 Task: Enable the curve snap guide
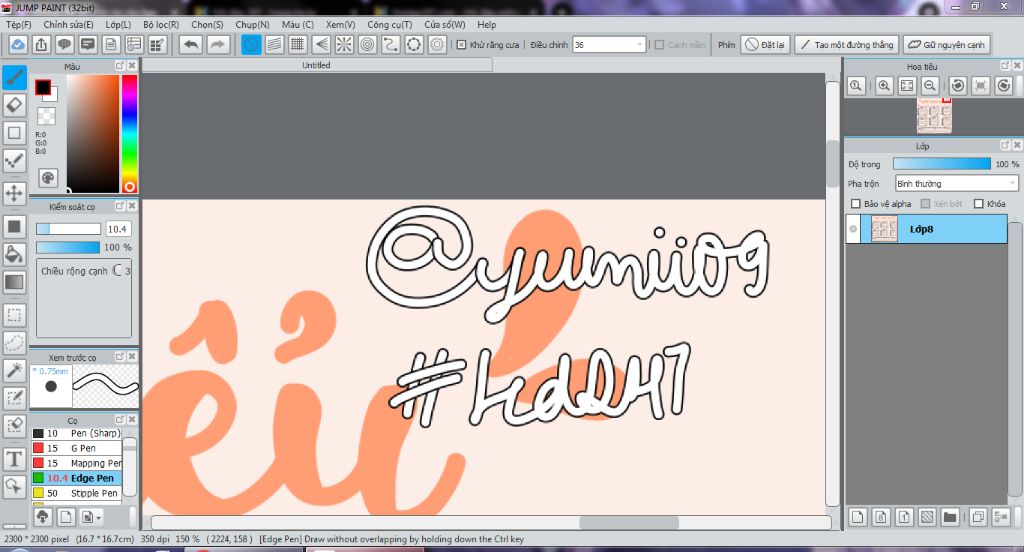391,44
